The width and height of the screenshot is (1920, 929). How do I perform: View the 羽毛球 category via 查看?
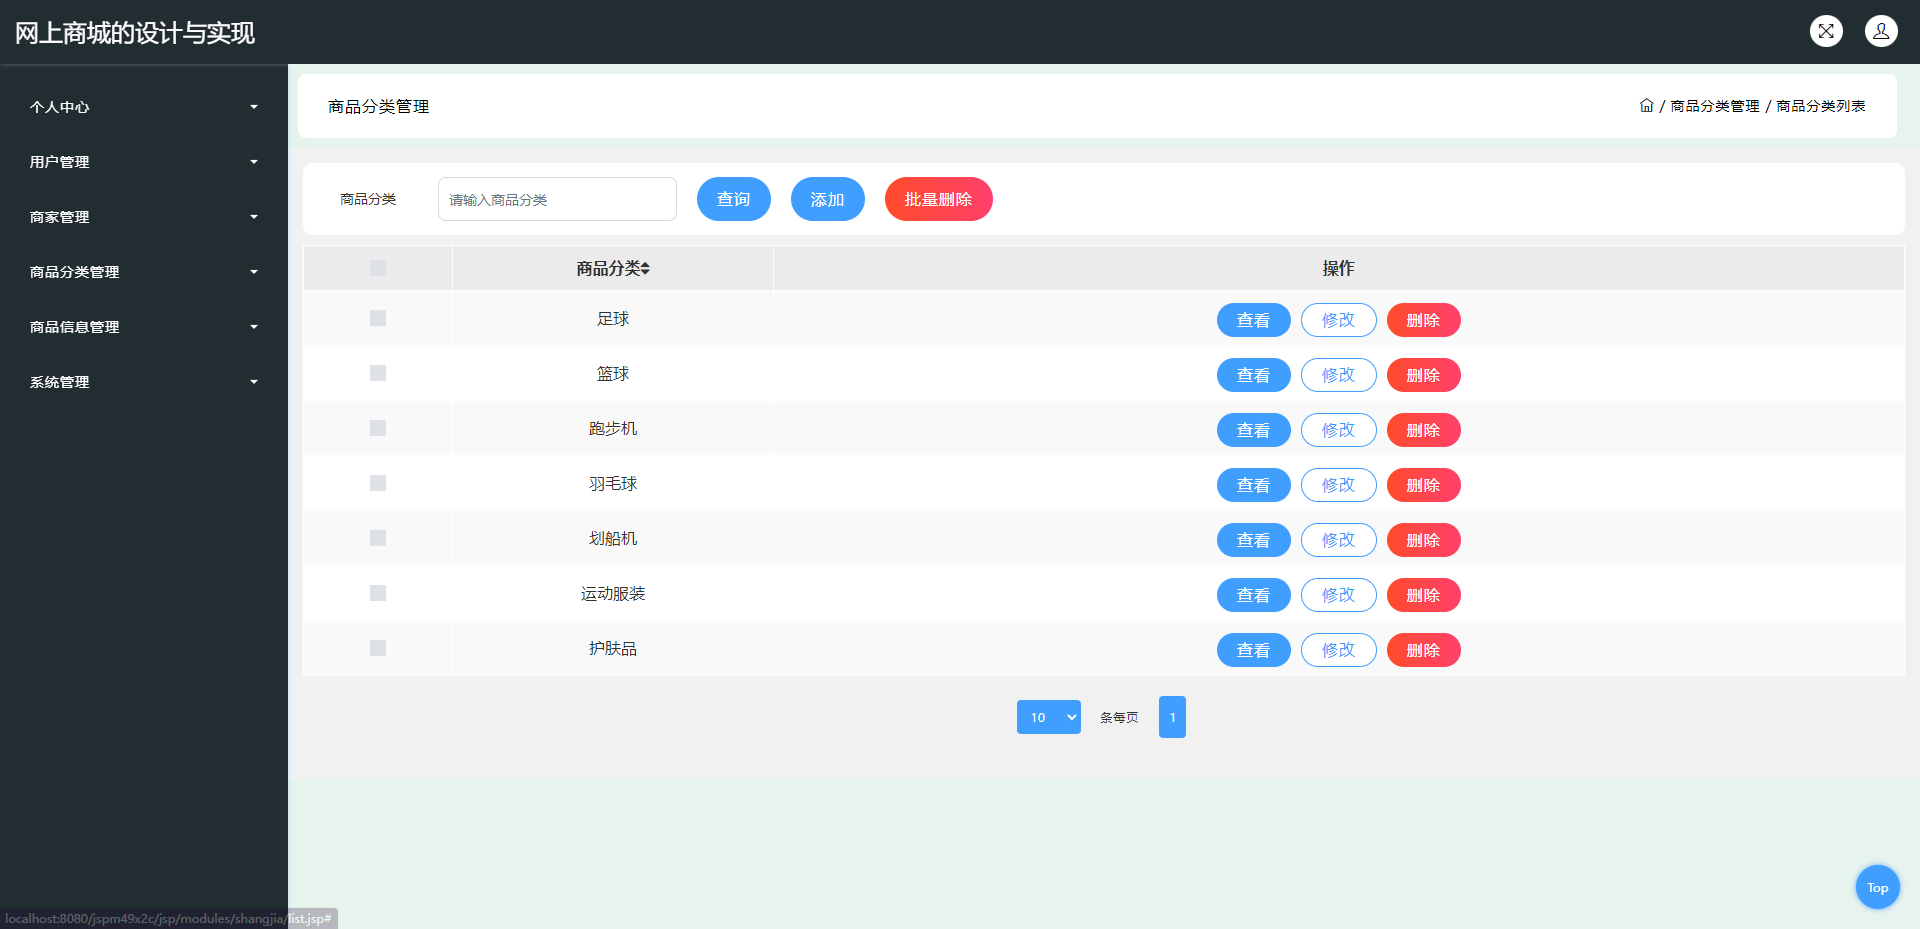pyautogui.click(x=1254, y=485)
